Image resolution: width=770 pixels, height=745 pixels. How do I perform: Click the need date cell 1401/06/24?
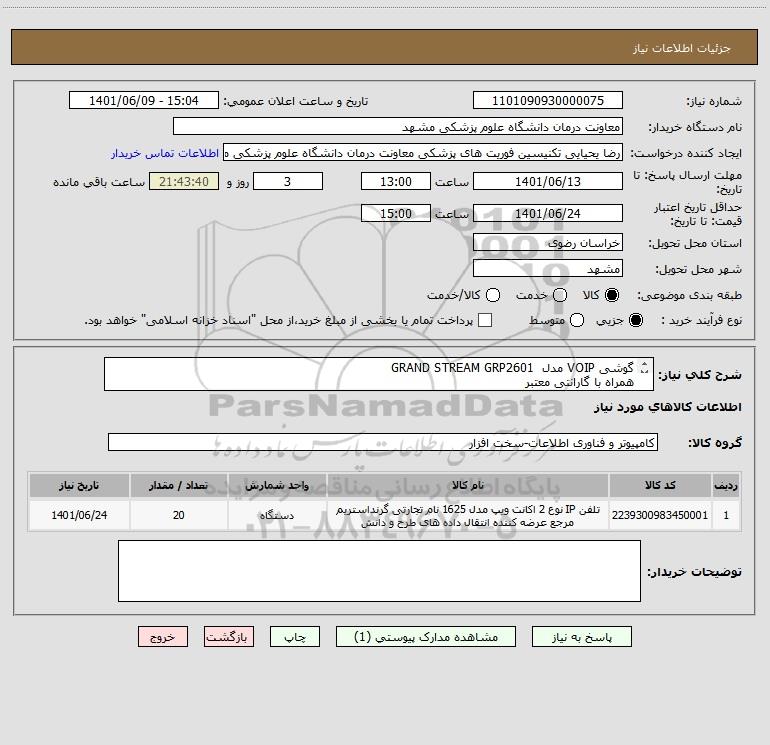point(79,515)
